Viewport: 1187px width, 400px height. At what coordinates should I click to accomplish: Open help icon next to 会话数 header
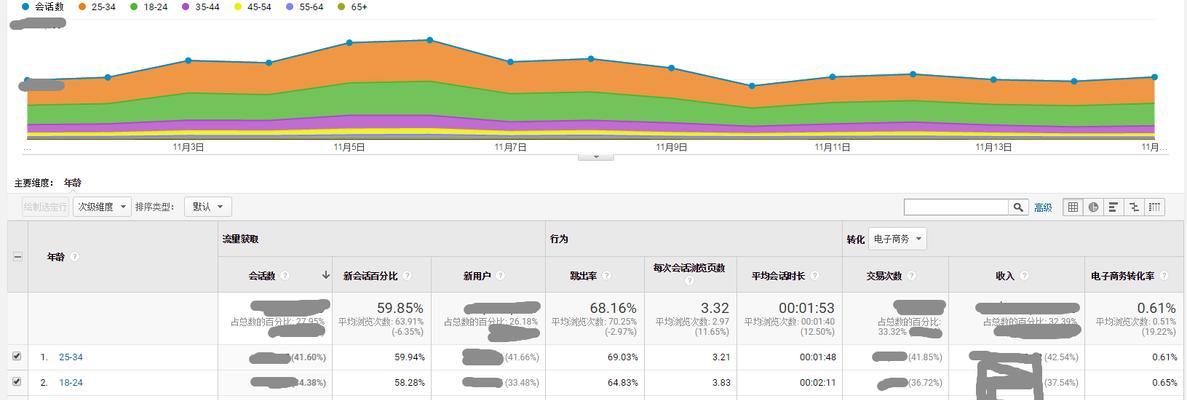click(x=285, y=276)
